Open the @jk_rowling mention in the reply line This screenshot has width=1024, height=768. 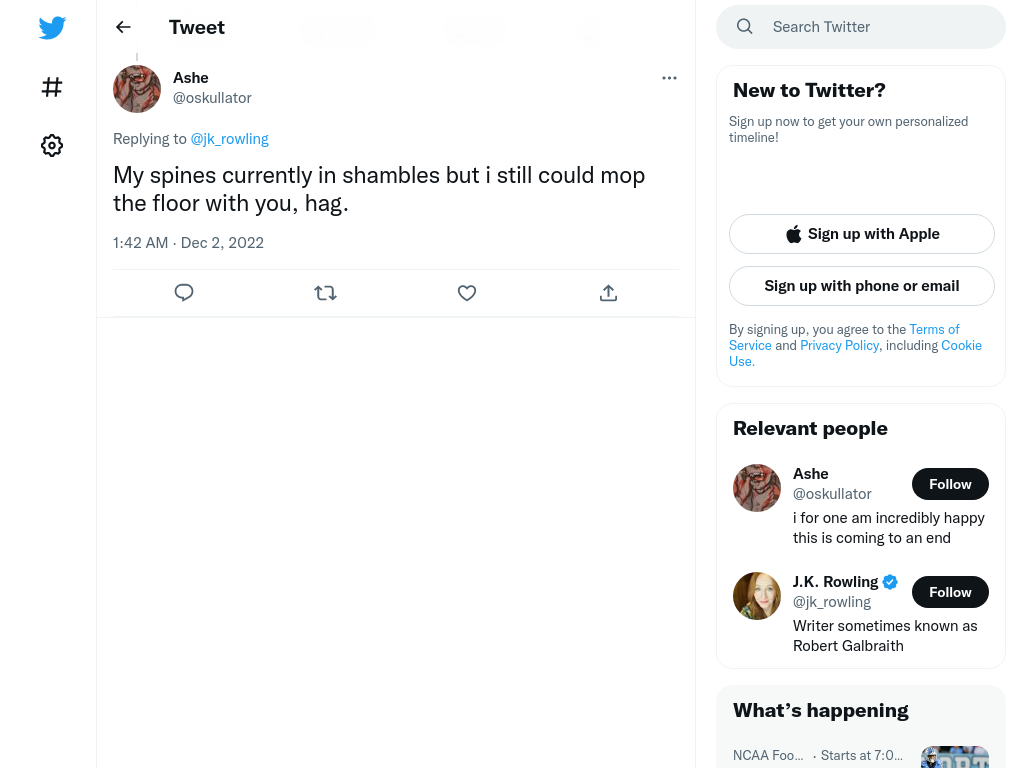point(229,139)
